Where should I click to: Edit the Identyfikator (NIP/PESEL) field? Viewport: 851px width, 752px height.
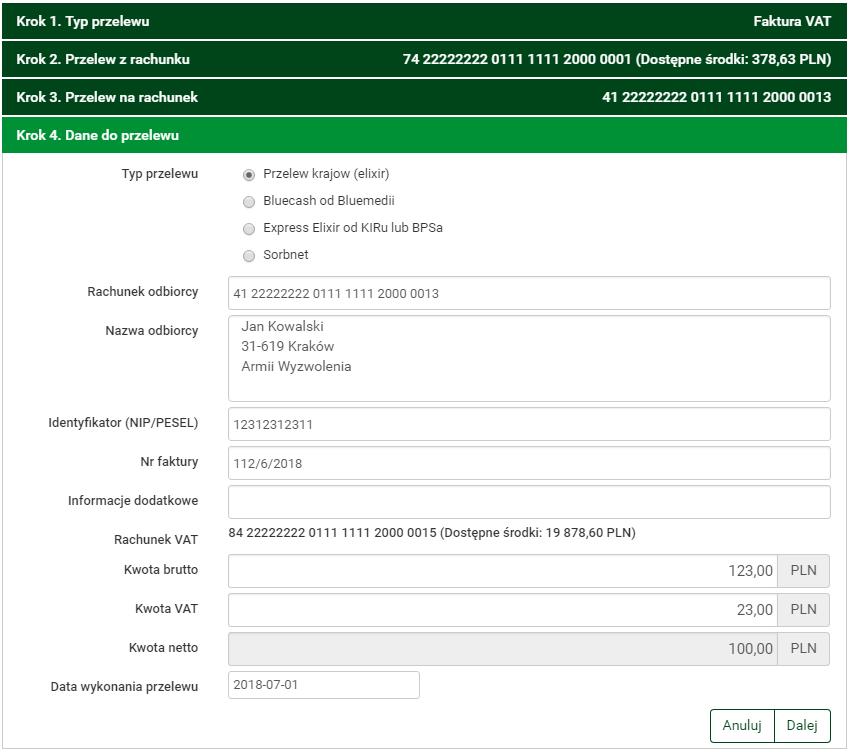tap(529, 424)
